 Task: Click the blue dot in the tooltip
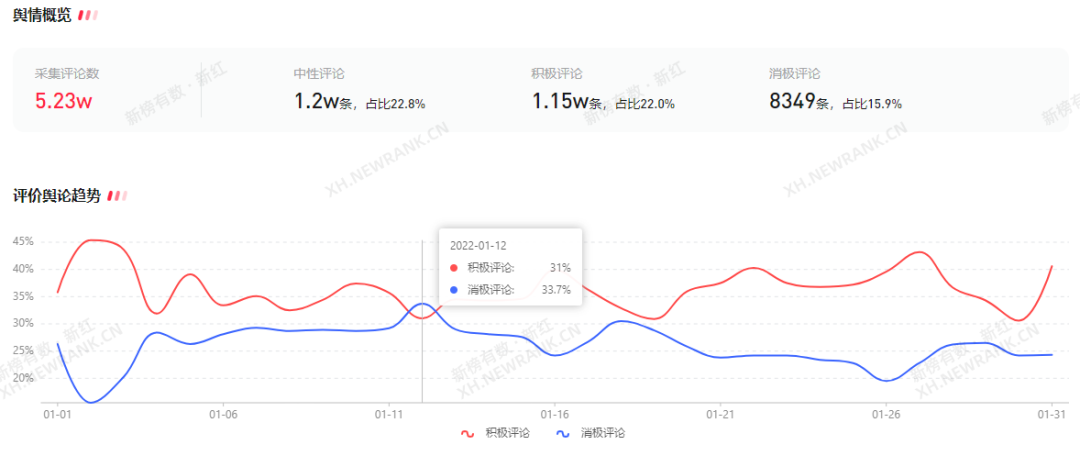(453, 290)
